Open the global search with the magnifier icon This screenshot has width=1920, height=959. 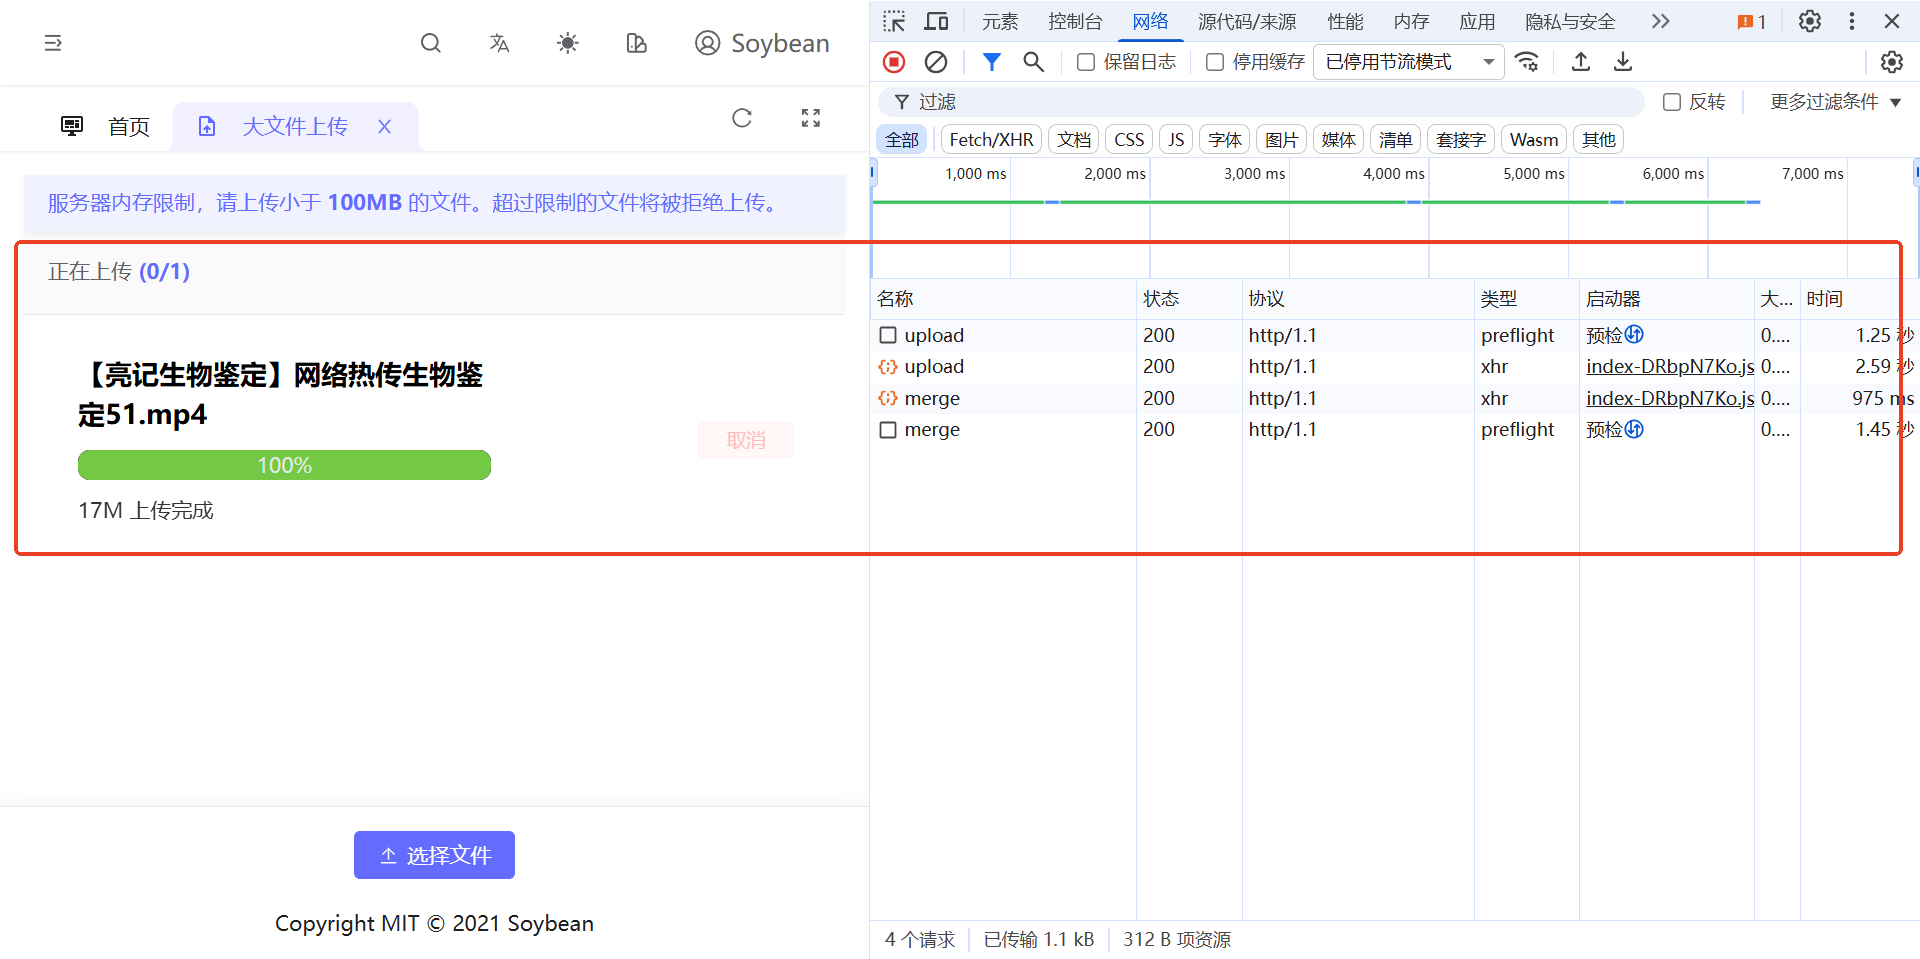pyautogui.click(x=430, y=43)
